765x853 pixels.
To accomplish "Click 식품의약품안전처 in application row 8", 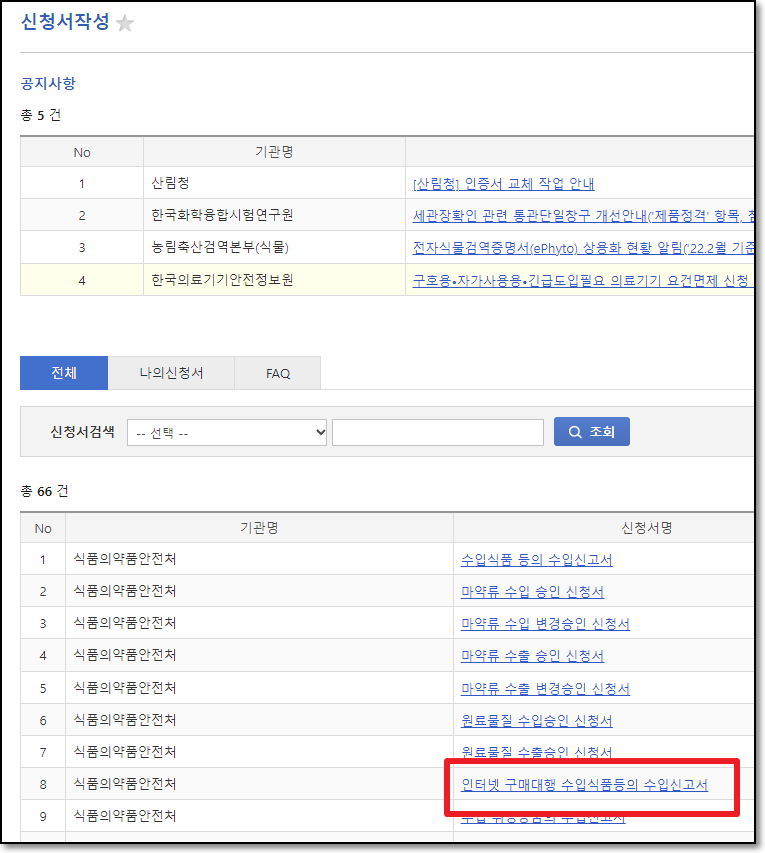I will point(125,784).
